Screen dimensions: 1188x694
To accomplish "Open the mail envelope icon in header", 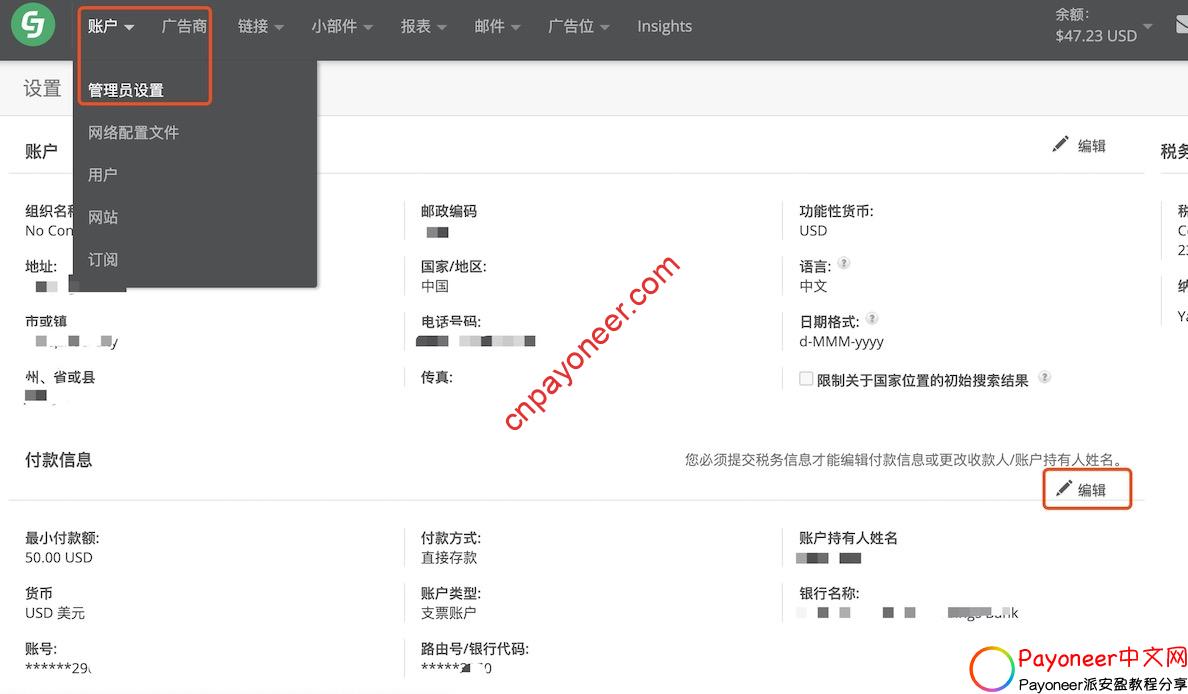I will 1180,26.
